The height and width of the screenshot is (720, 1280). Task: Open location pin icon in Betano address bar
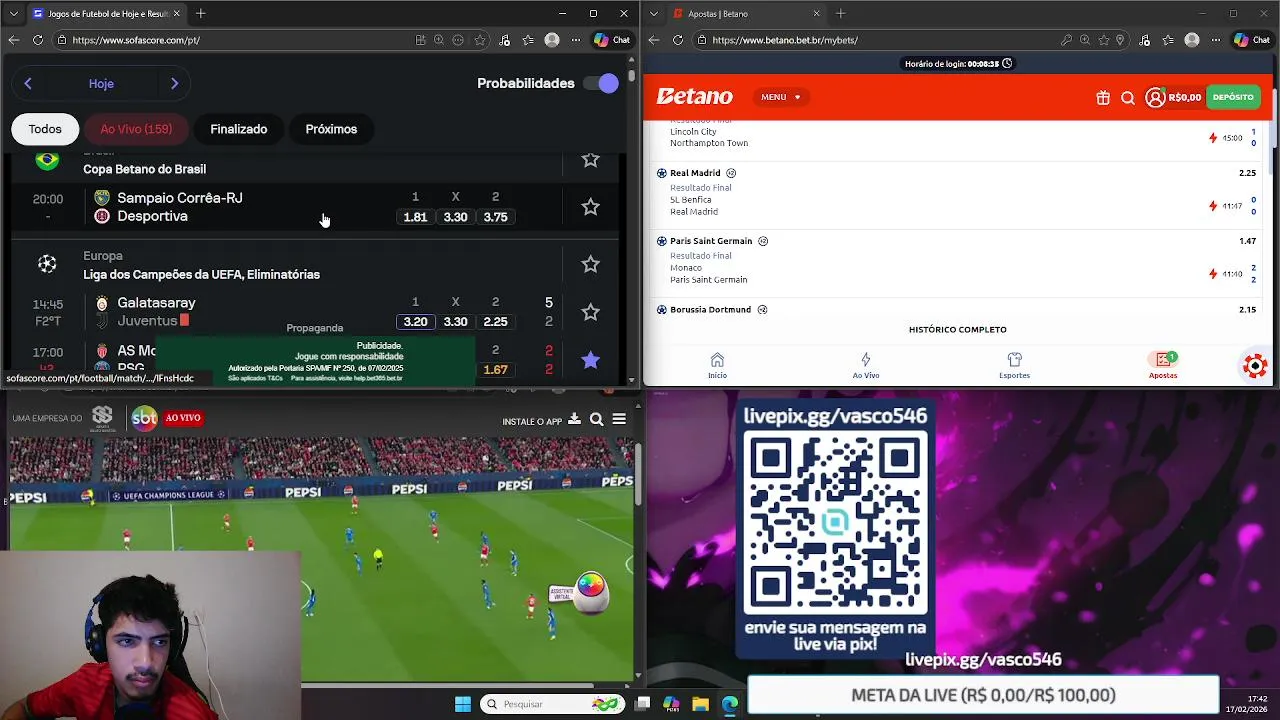pos(1120,40)
